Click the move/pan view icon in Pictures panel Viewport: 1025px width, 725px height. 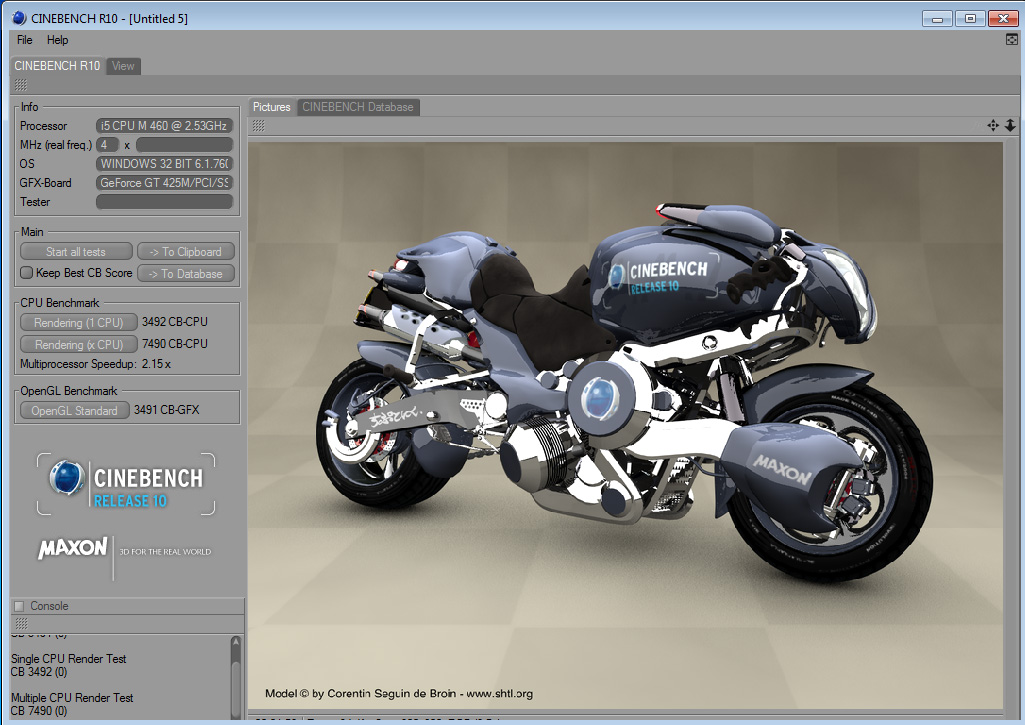click(993, 126)
